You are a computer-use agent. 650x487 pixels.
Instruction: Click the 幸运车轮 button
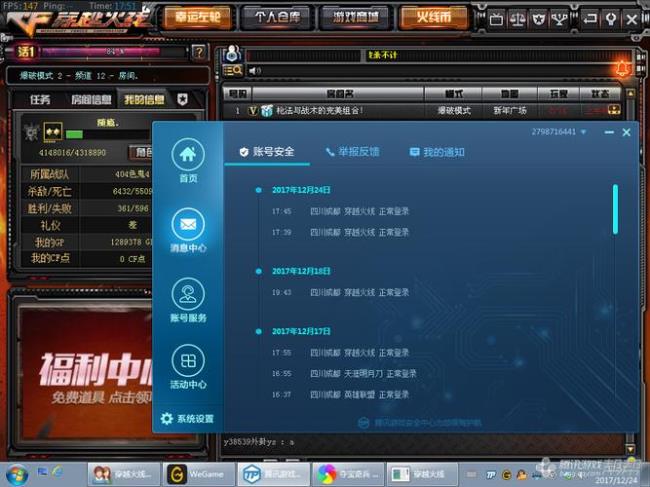[x=198, y=17]
